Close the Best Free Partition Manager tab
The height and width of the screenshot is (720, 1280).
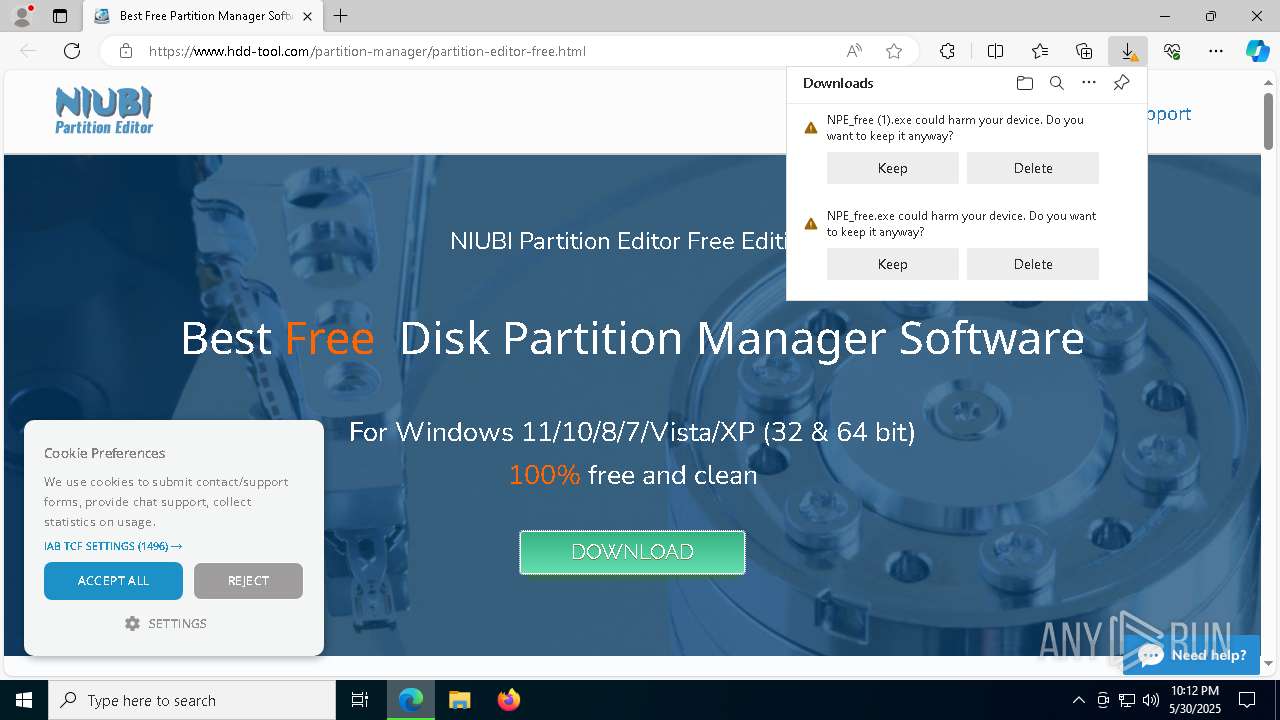click(x=307, y=16)
